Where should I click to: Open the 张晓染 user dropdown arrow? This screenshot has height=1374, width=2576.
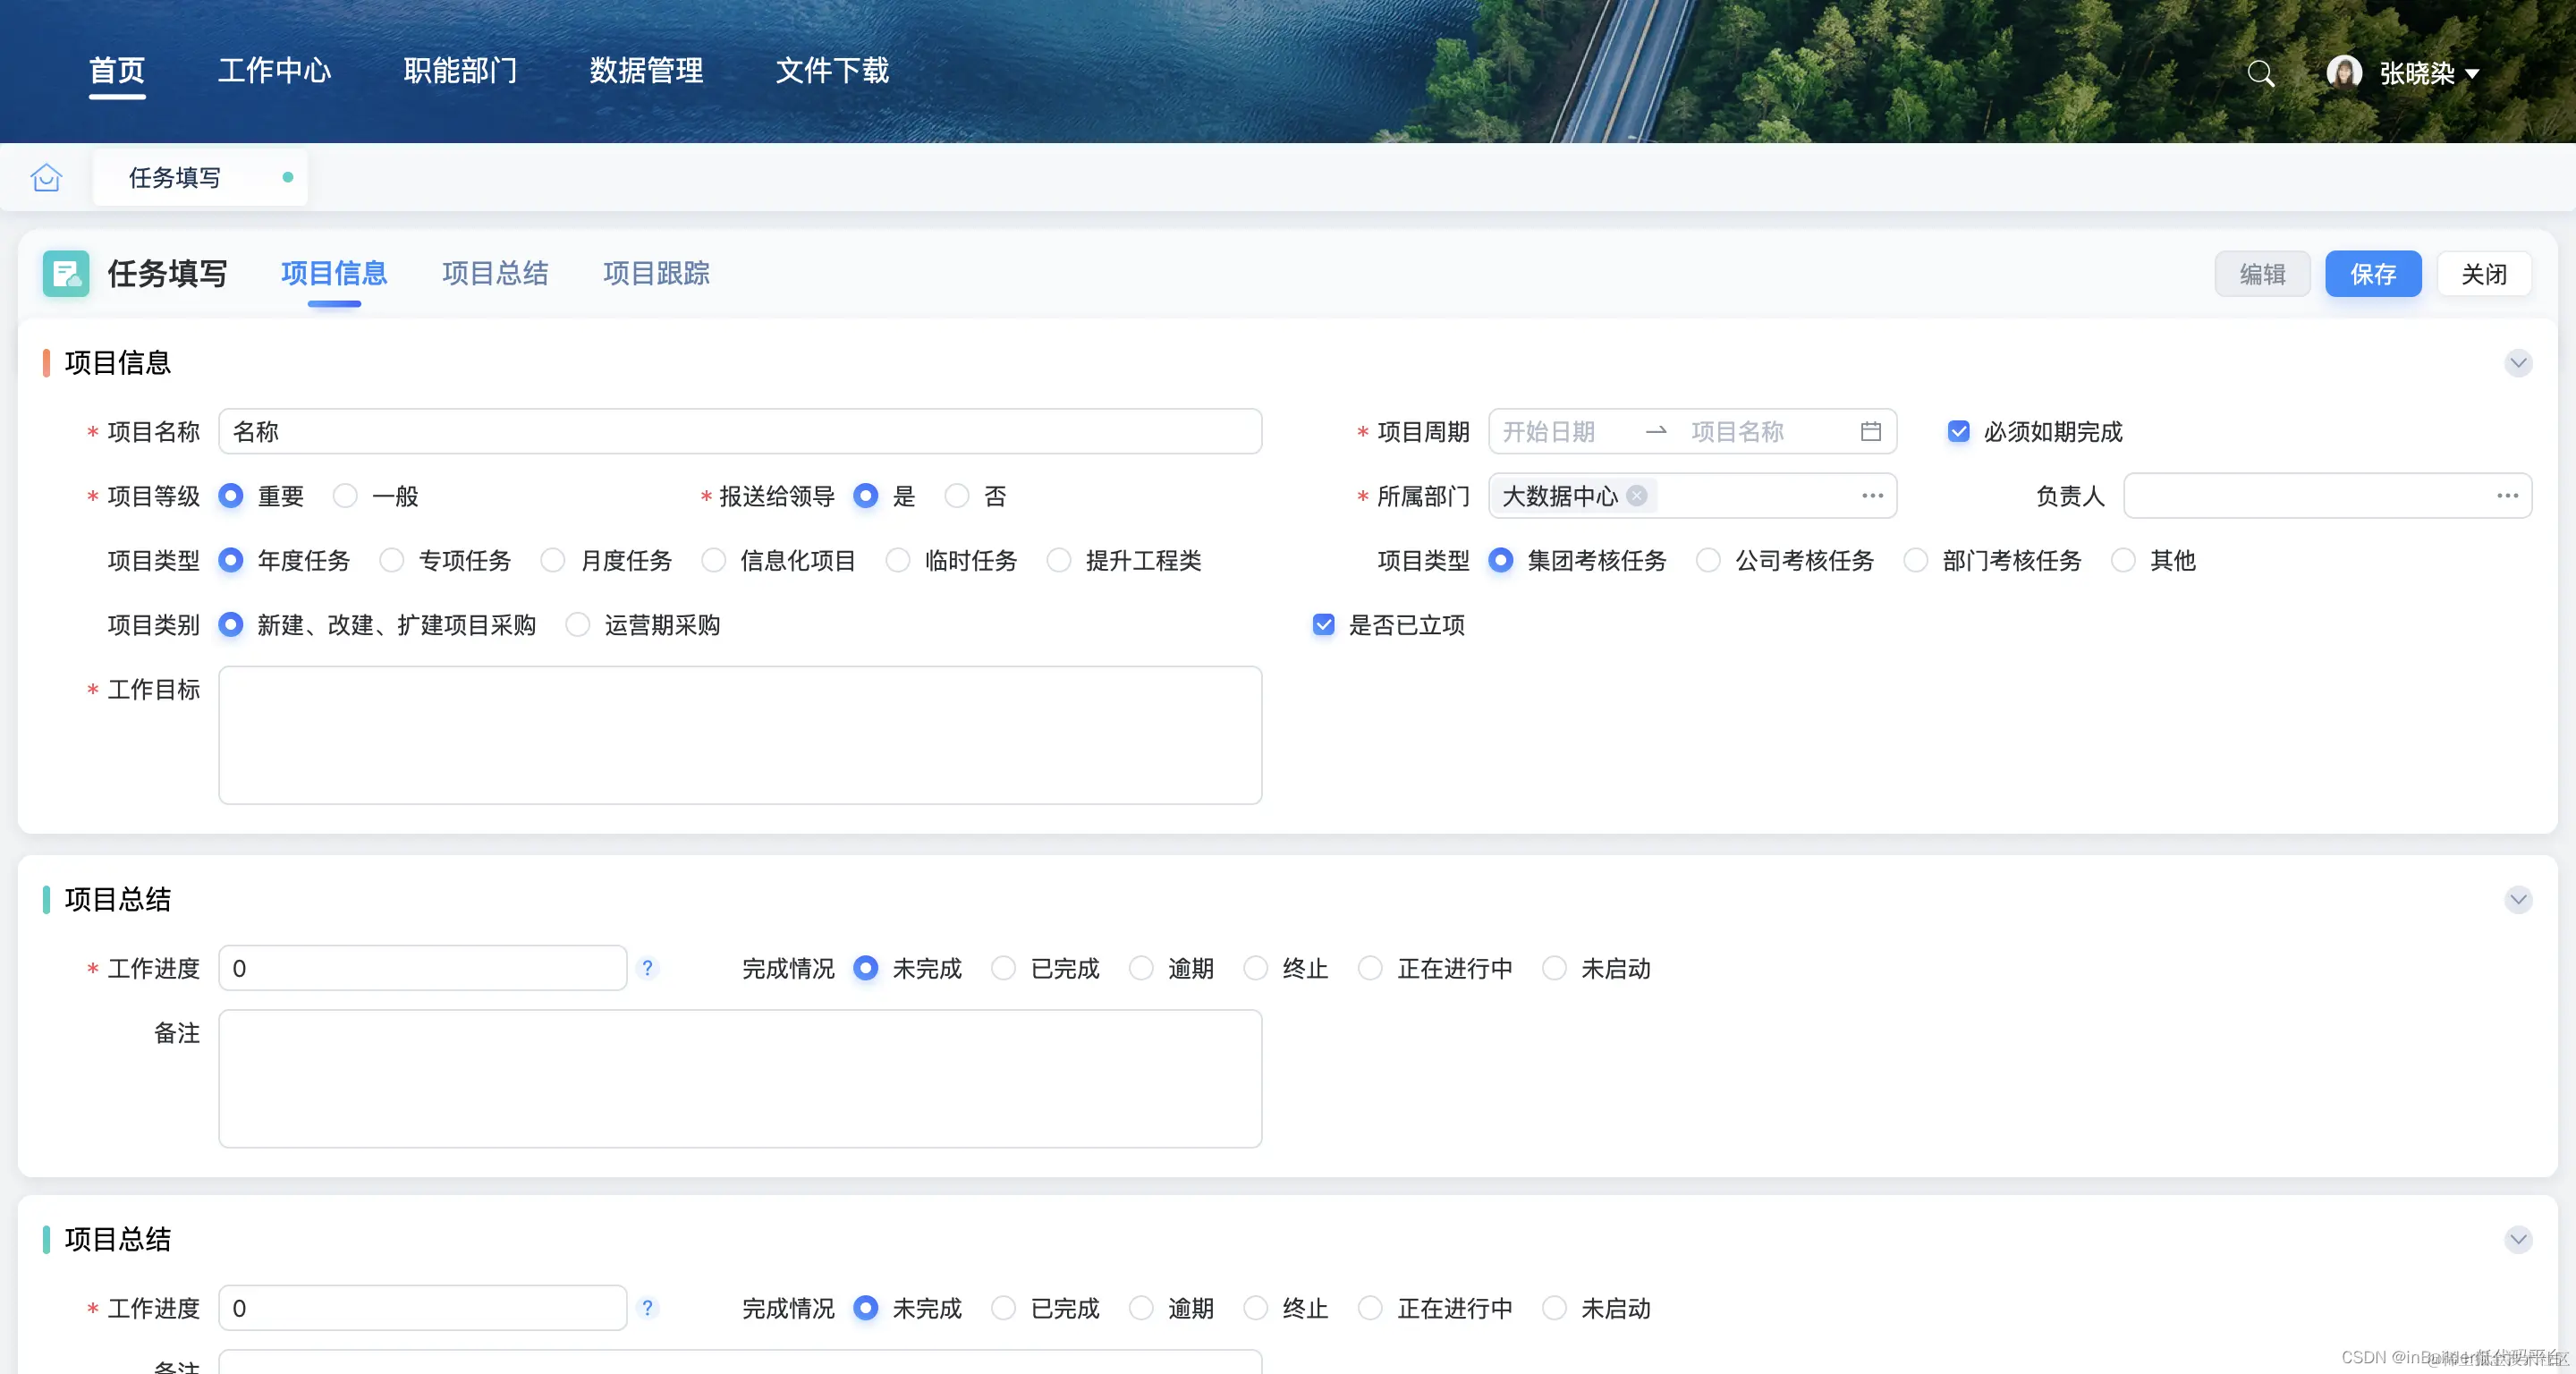tap(2473, 74)
